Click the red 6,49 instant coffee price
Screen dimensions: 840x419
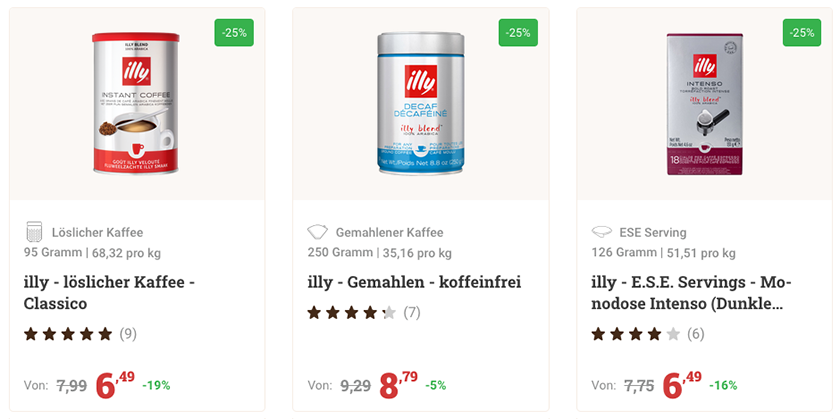(115, 384)
